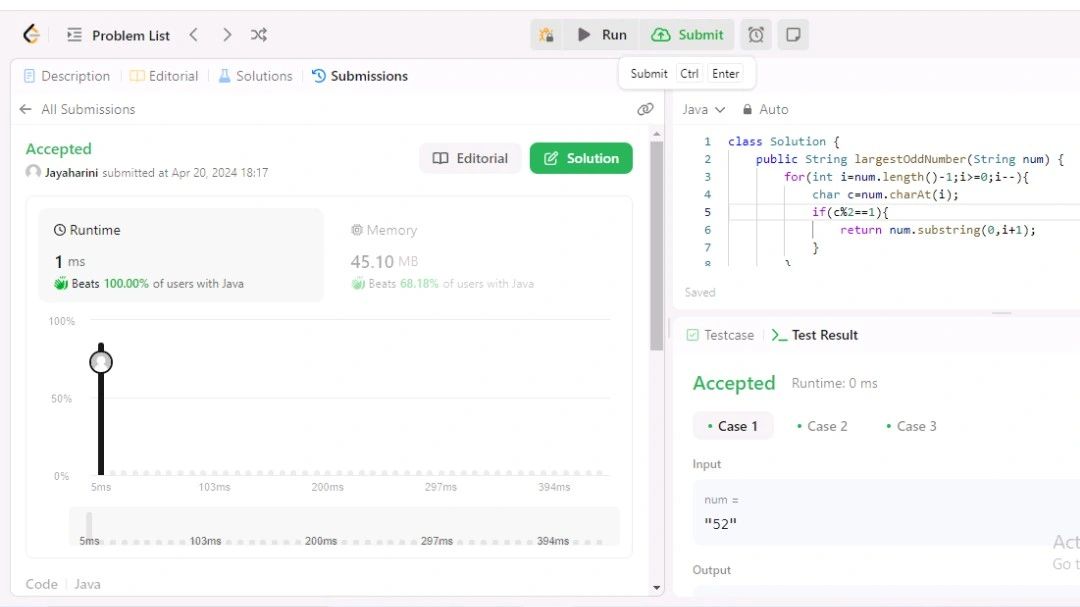Select Case 3 test case
The height and width of the screenshot is (607, 1080).
[x=910, y=426]
